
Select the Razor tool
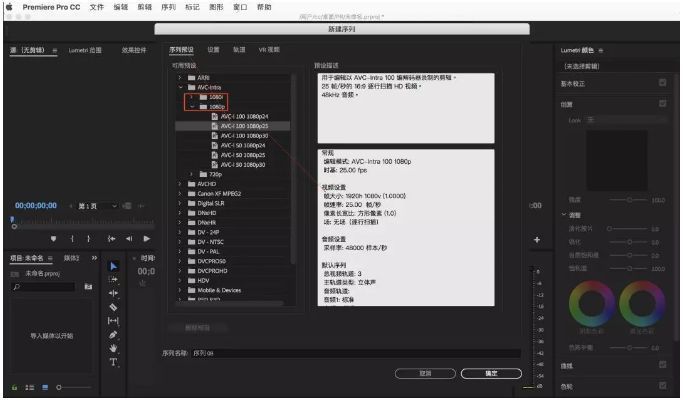[113, 307]
